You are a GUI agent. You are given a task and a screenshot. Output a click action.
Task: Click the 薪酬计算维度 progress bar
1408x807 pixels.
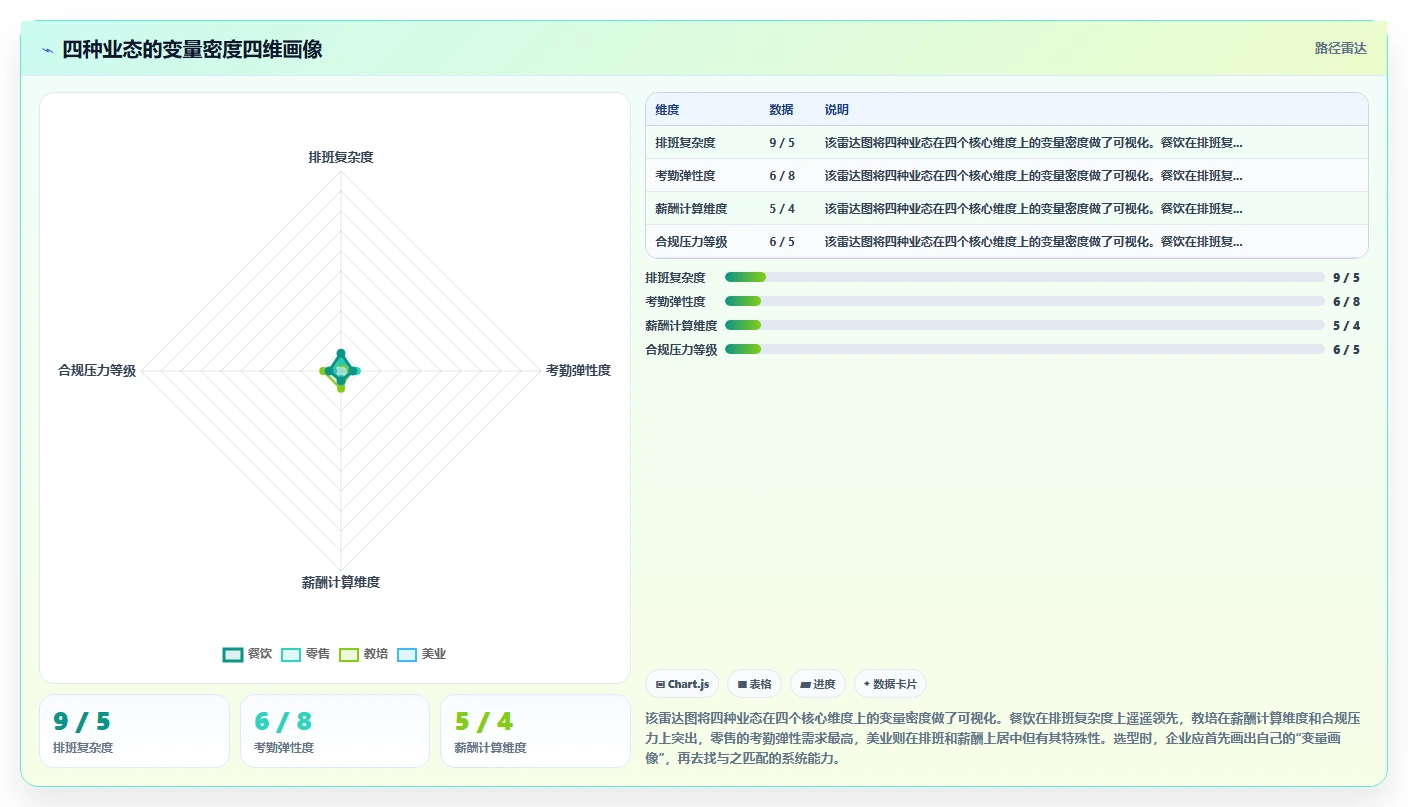pos(1025,325)
